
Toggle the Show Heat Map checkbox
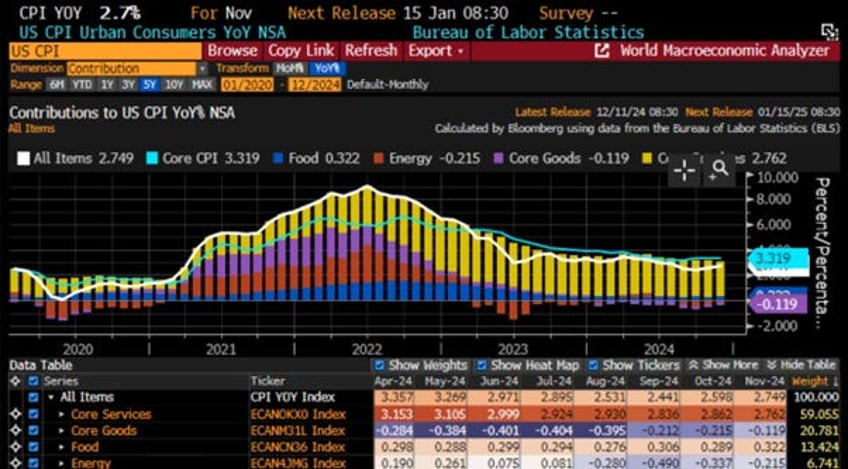click(x=482, y=365)
